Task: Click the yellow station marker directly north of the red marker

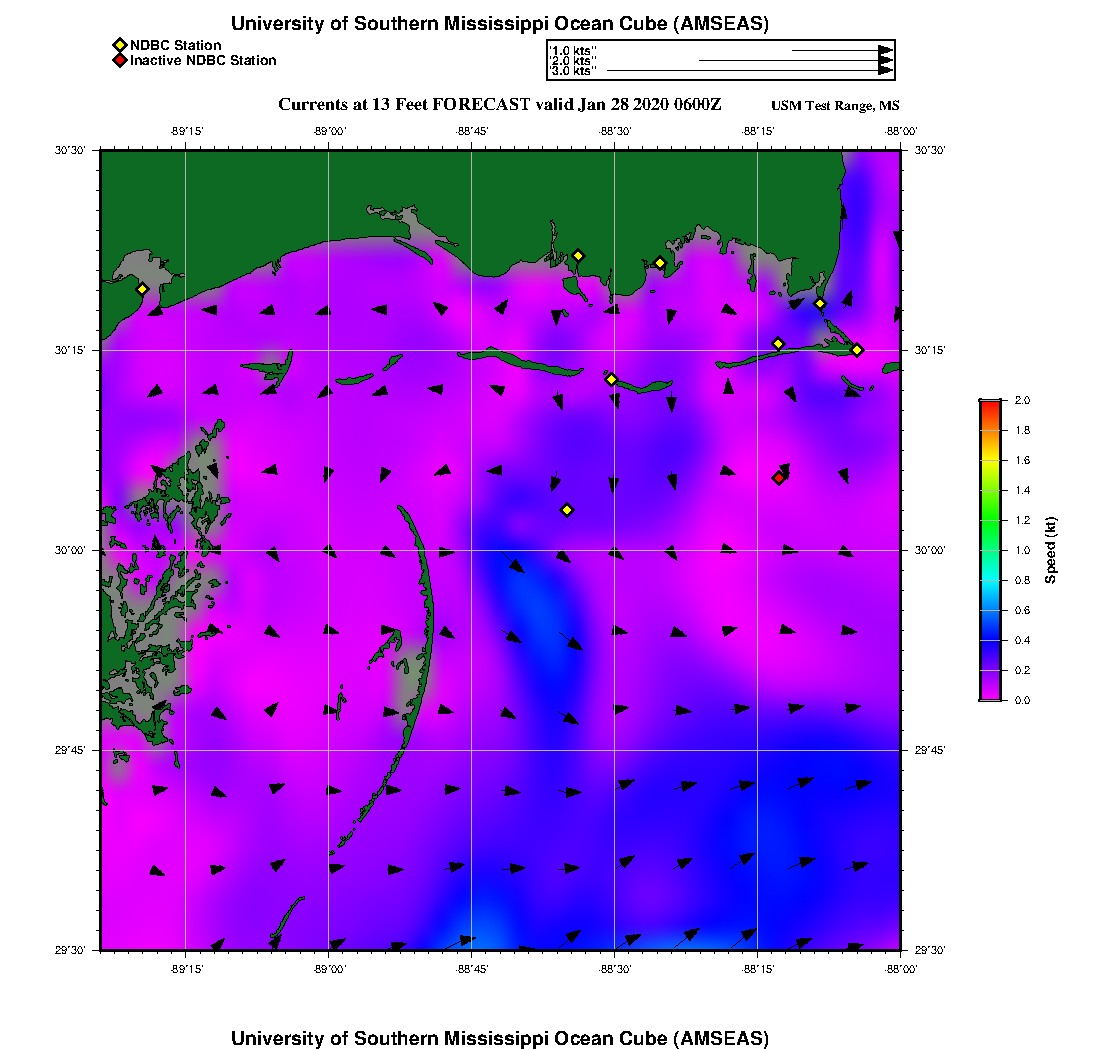Action: 778,344
